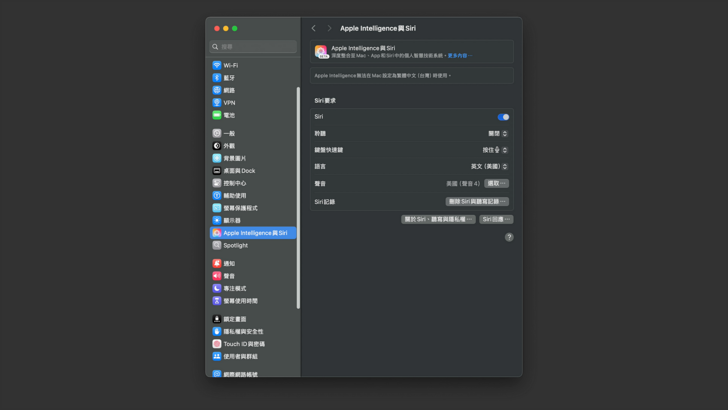This screenshot has height=410, width=728.
Task: Open the 鍵盤快速鍵 popup menu
Action: [495, 150]
